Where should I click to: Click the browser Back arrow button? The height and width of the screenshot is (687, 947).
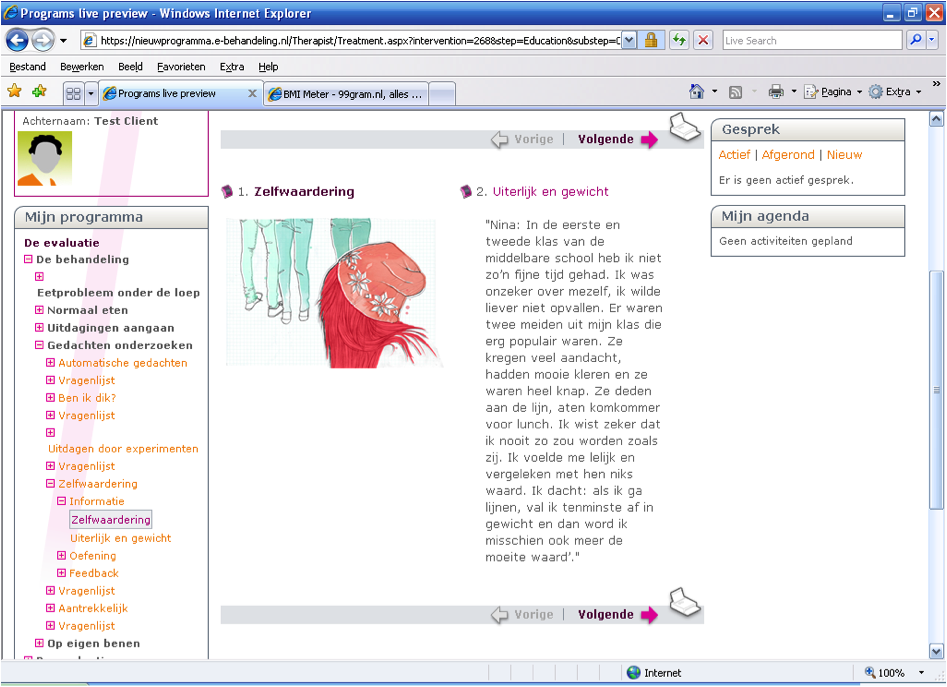pyautogui.click(x=17, y=40)
